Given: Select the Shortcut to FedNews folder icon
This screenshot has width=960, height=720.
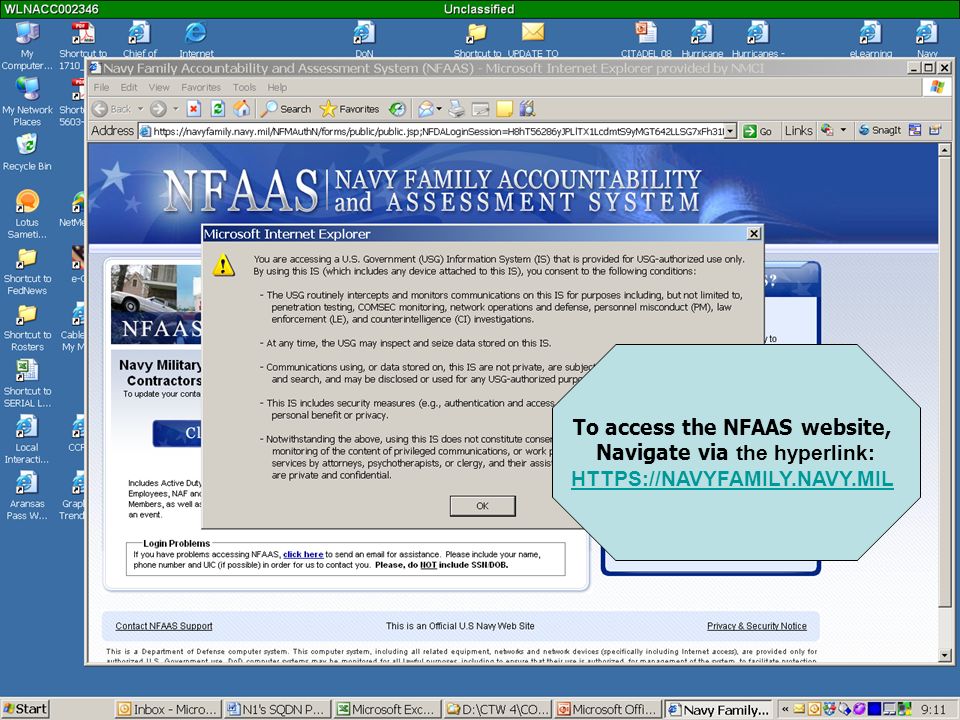Looking at the screenshot, I should click(x=27, y=271).
